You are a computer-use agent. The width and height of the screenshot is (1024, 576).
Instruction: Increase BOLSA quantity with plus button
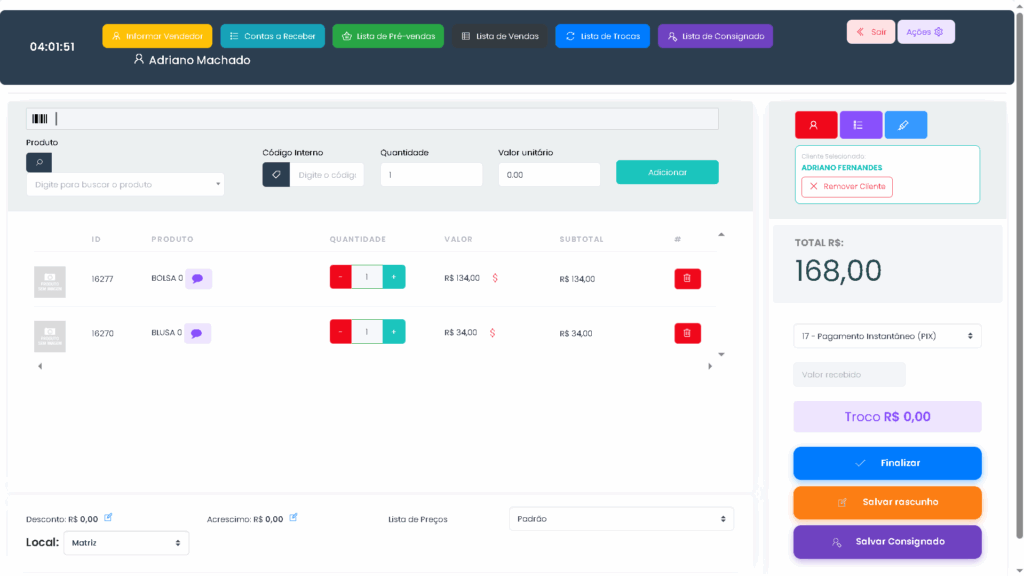pyautogui.click(x=394, y=278)
